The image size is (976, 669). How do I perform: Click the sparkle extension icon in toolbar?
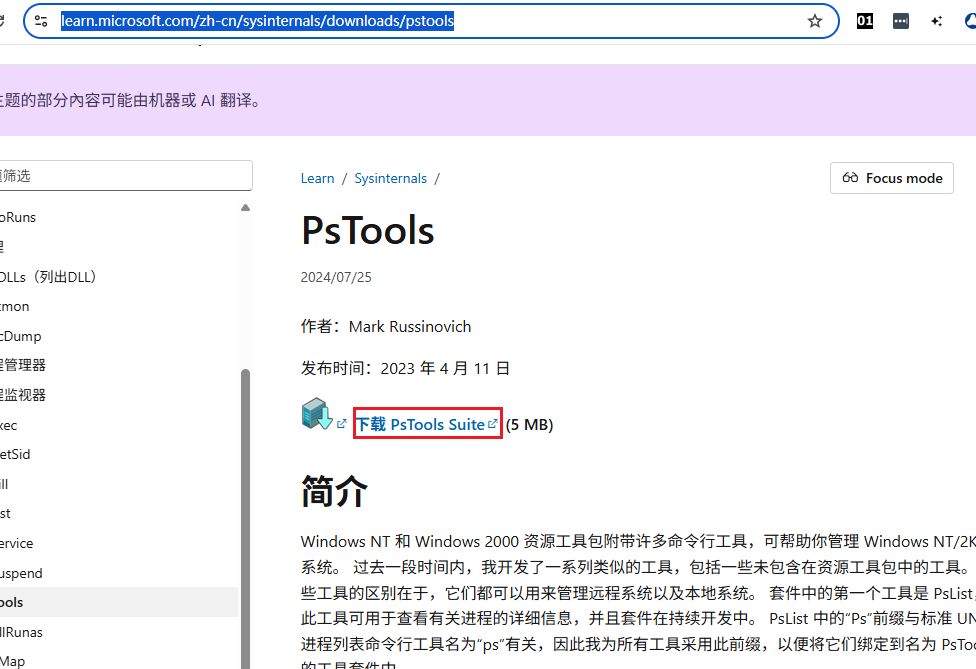pyautogui.click(x=937, y=21)
